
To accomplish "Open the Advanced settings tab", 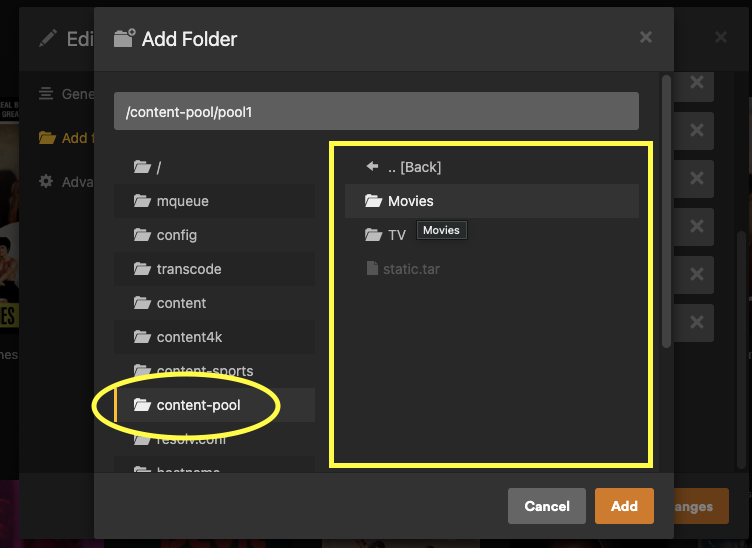I will coord(67,182).
